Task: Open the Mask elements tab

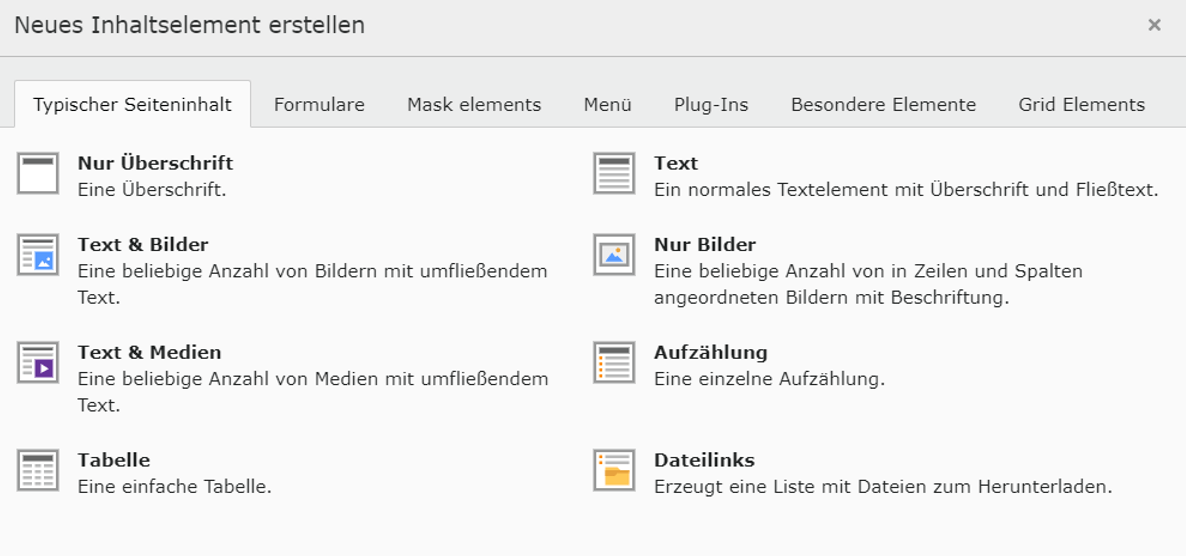Action: coord(474,105)
